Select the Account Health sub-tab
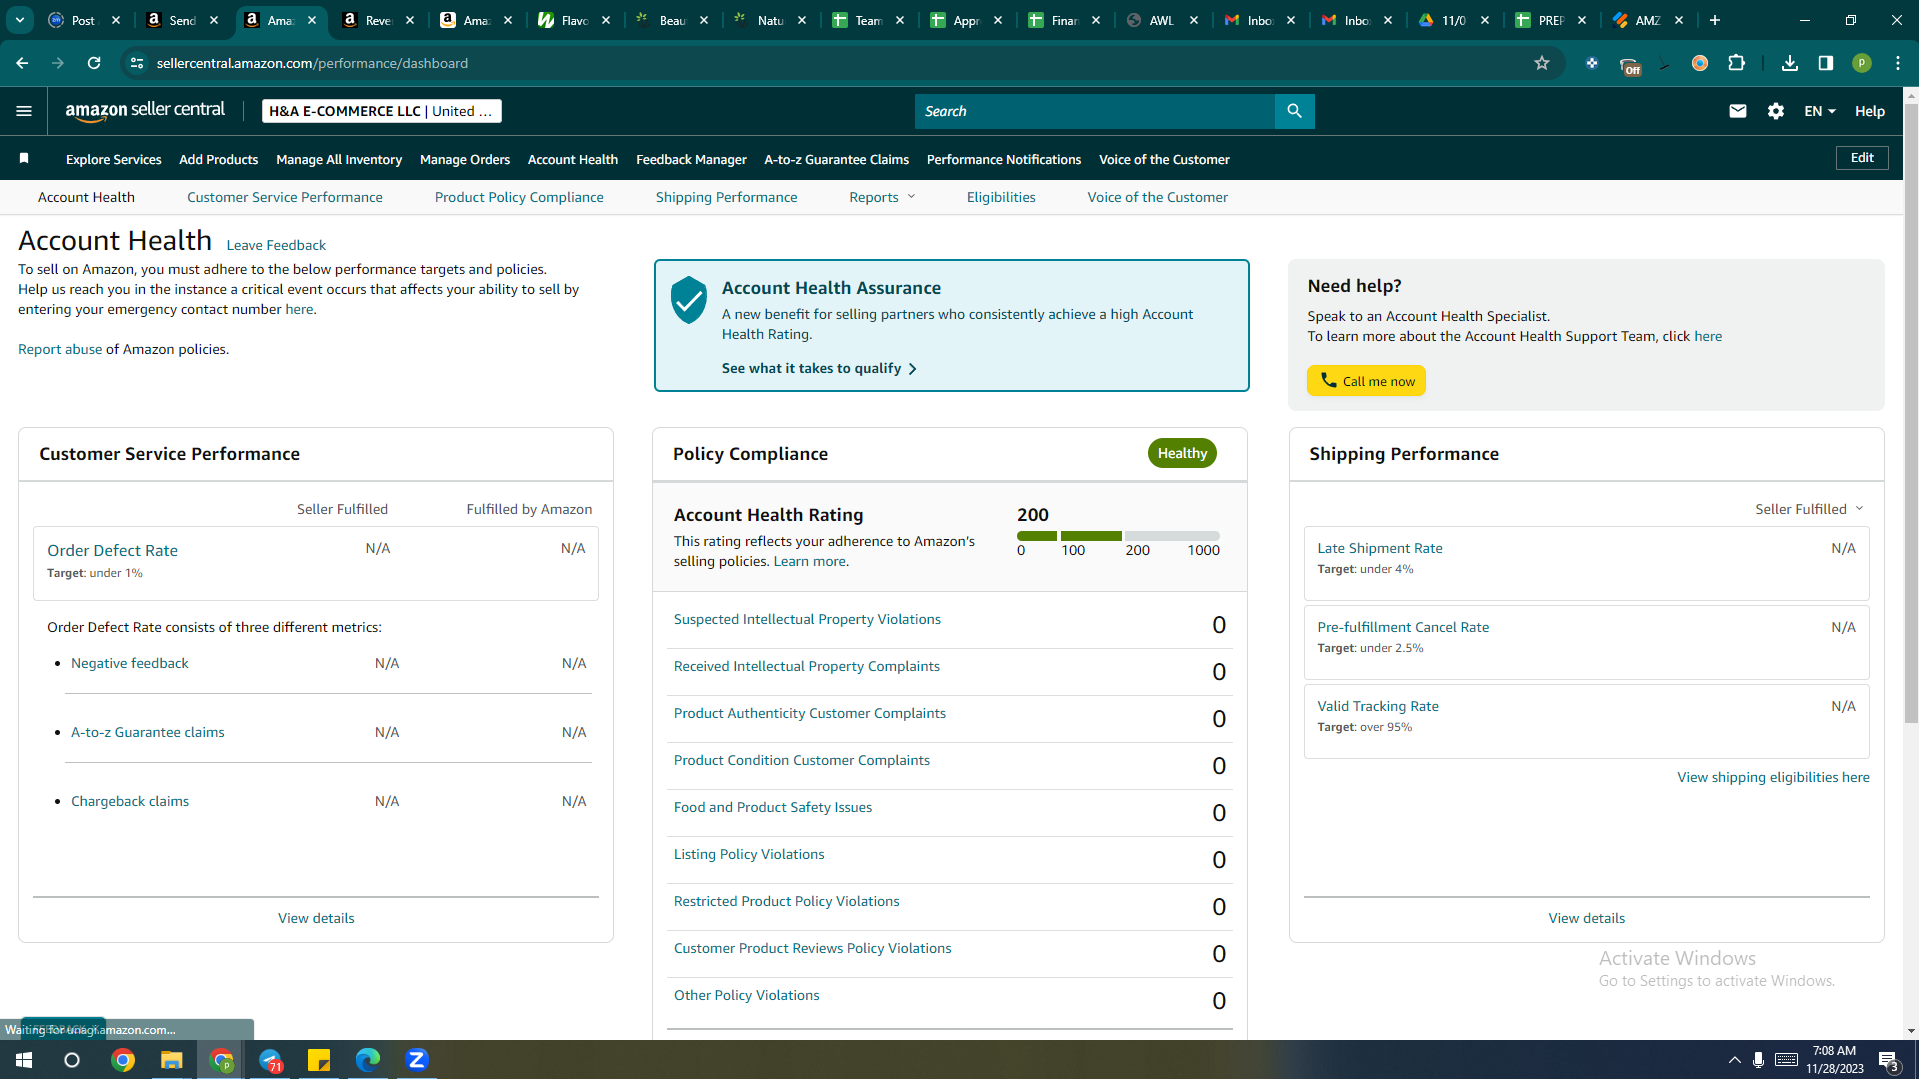The width and height of the screenshot is (1919, 1079). pos(86,197)
